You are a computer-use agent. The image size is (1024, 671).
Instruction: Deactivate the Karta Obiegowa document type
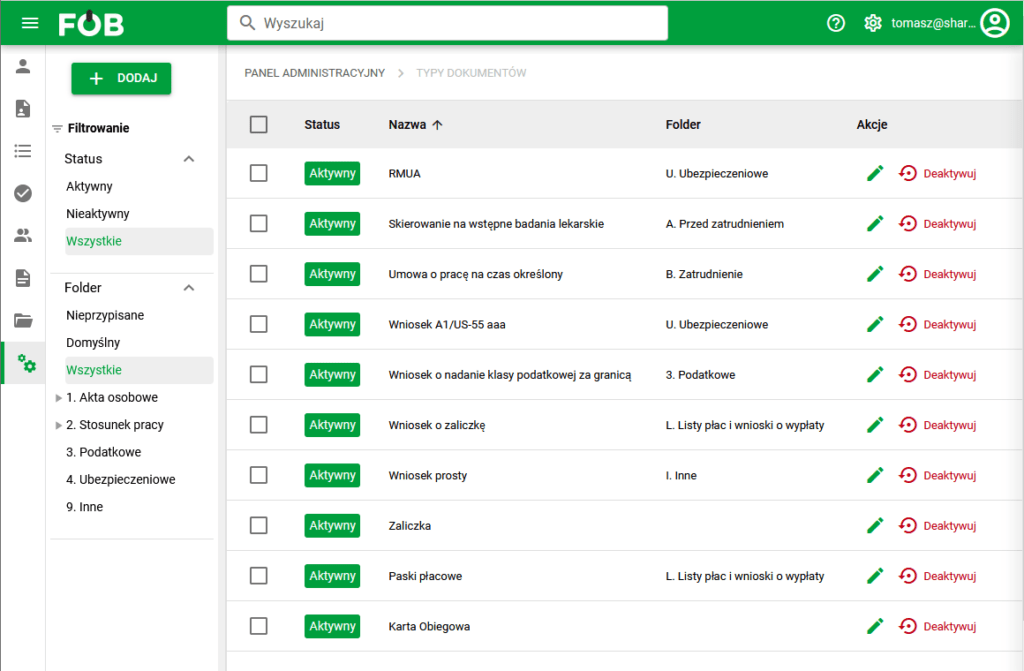point(937,626)
